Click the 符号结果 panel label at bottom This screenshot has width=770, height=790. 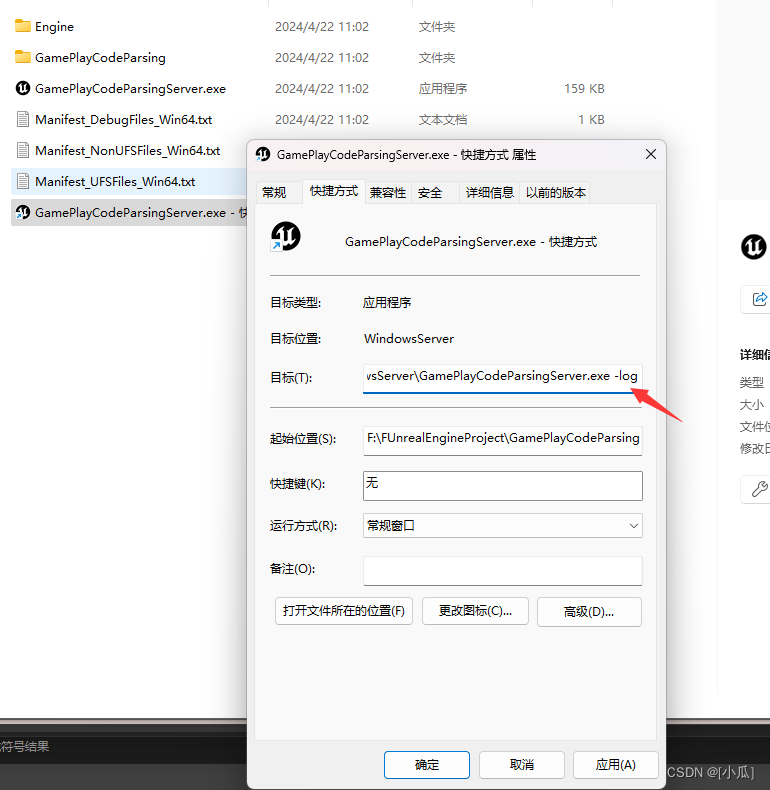(x=24, y=746)
